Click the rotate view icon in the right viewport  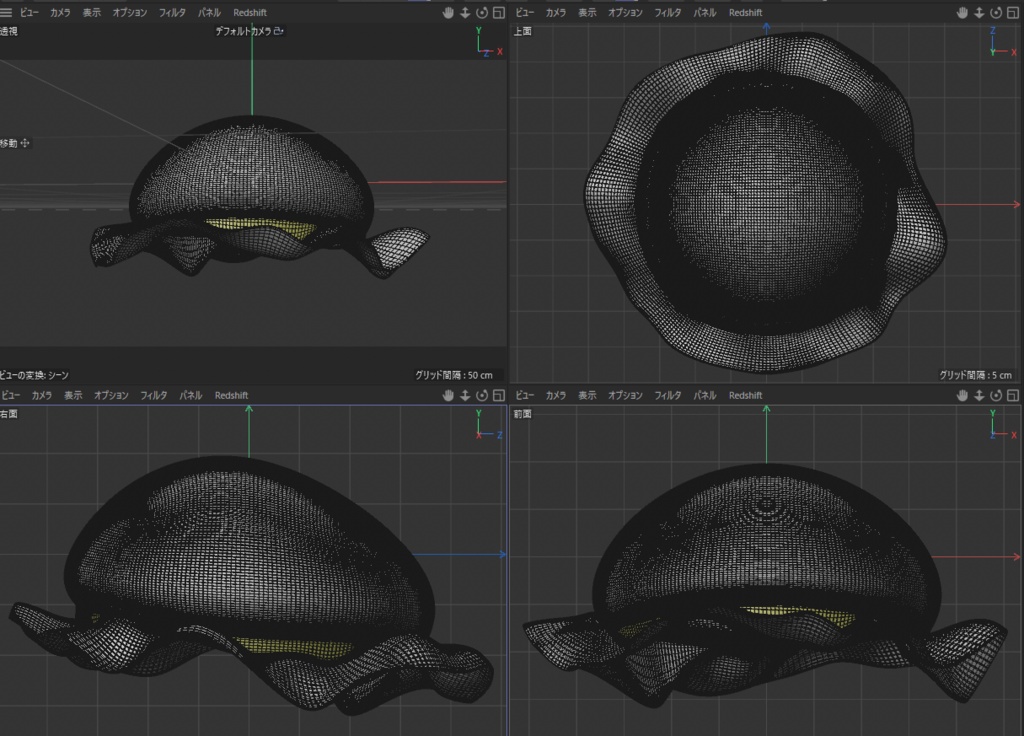tap(481, 395)
